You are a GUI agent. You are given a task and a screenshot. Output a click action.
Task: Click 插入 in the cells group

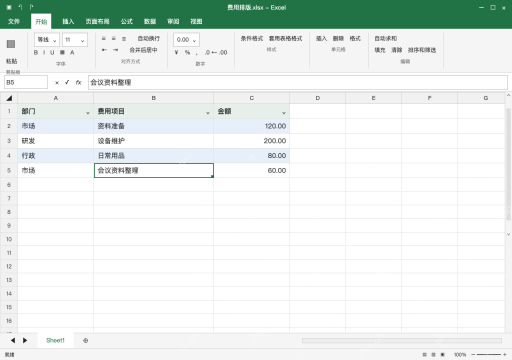(321, 39)
